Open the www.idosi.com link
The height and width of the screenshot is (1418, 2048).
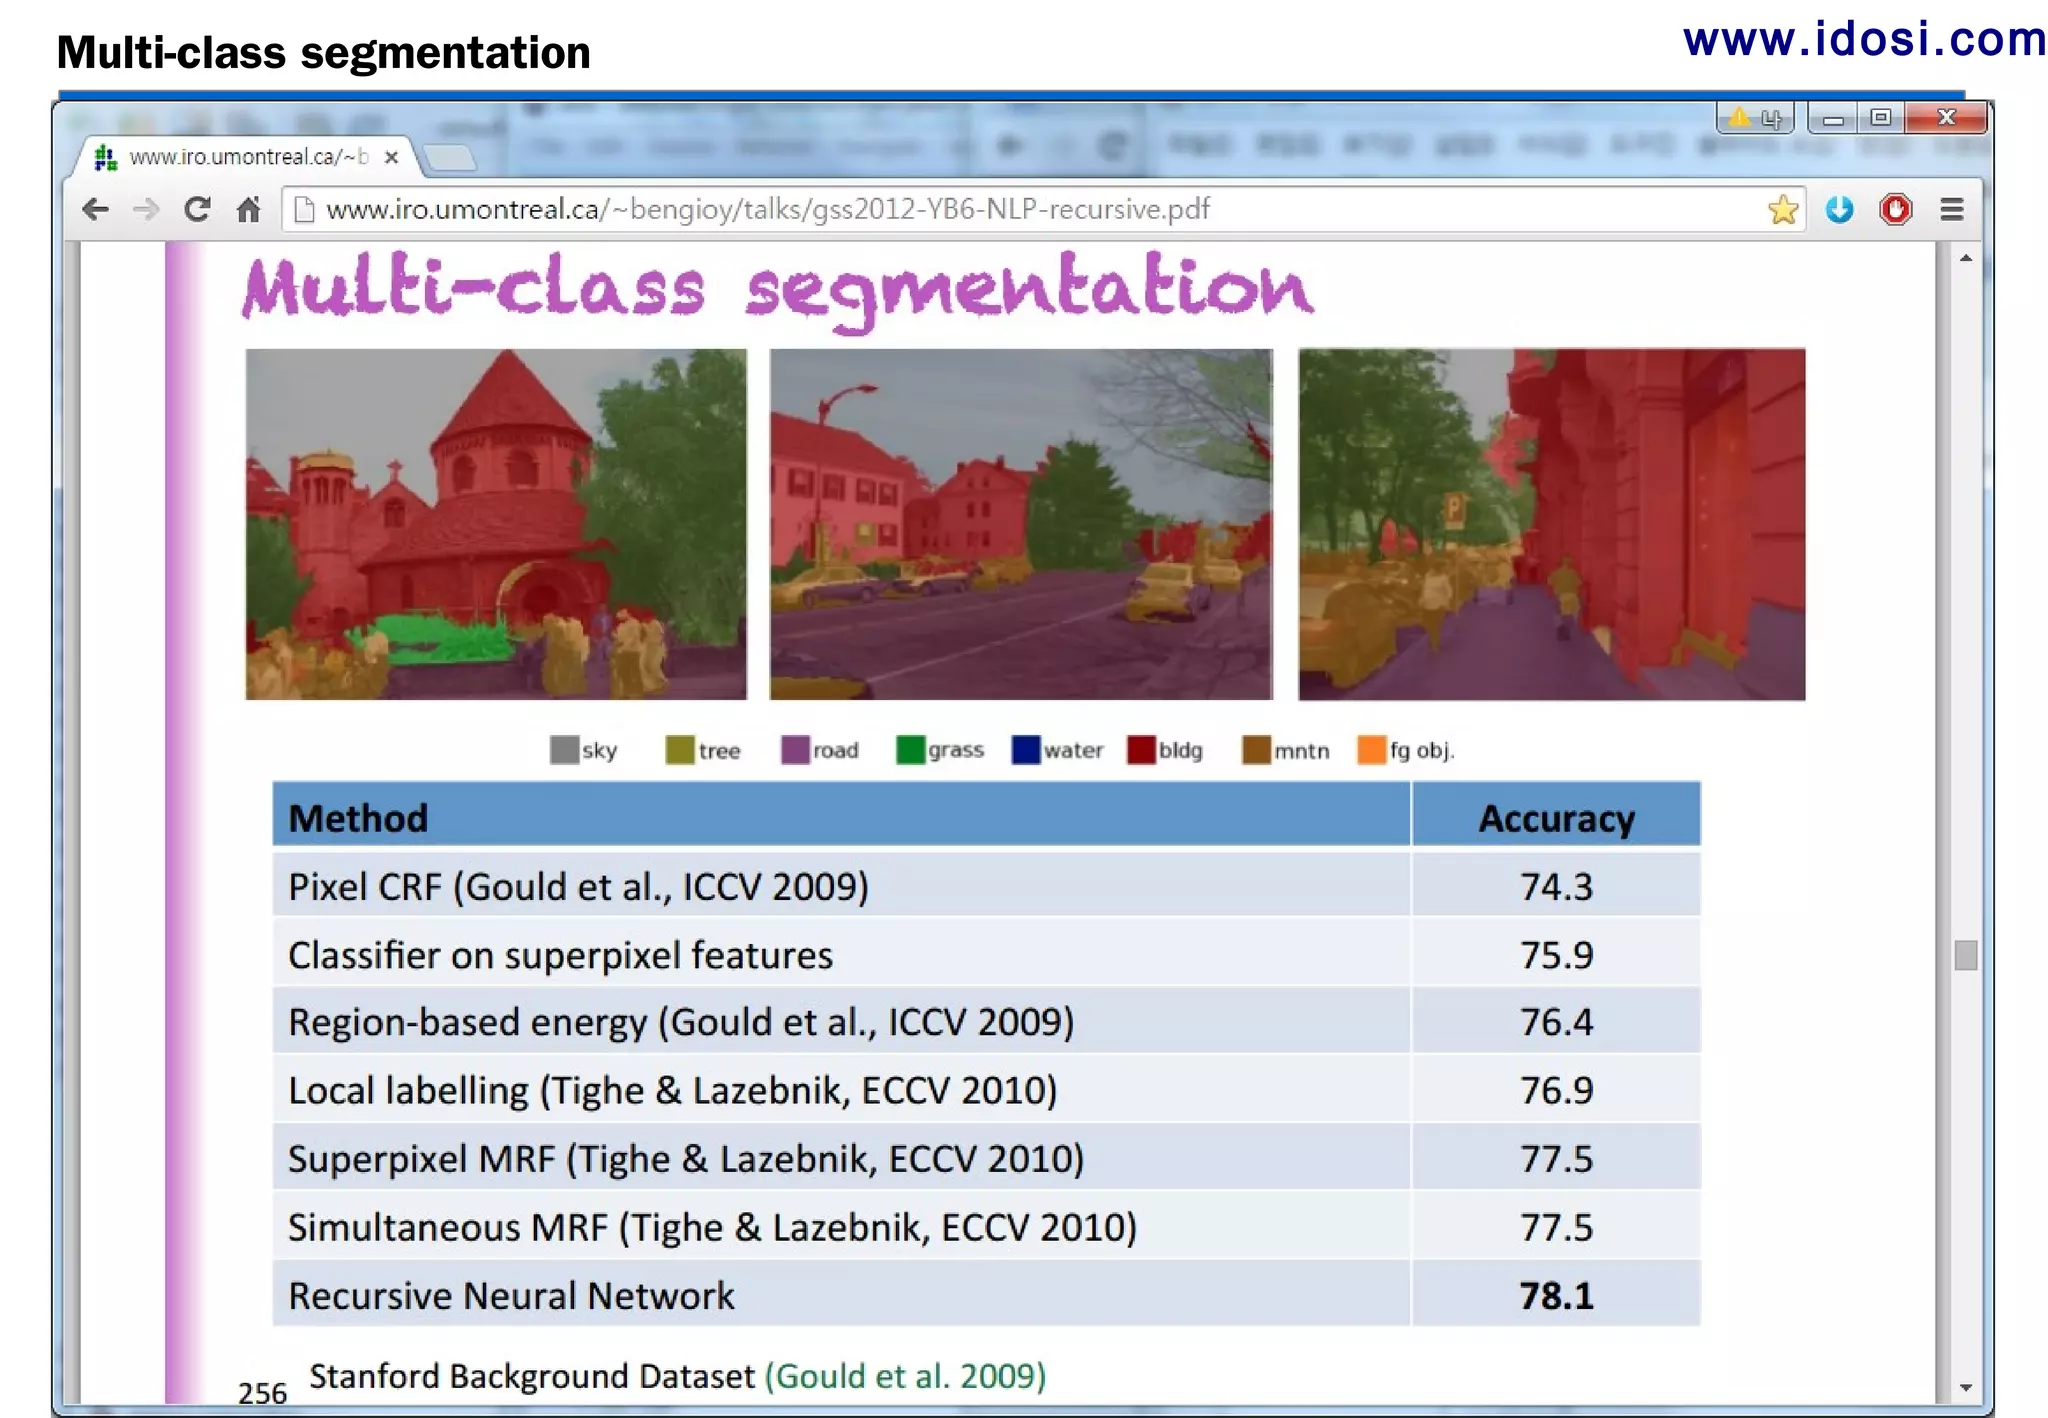(1864, 39)
